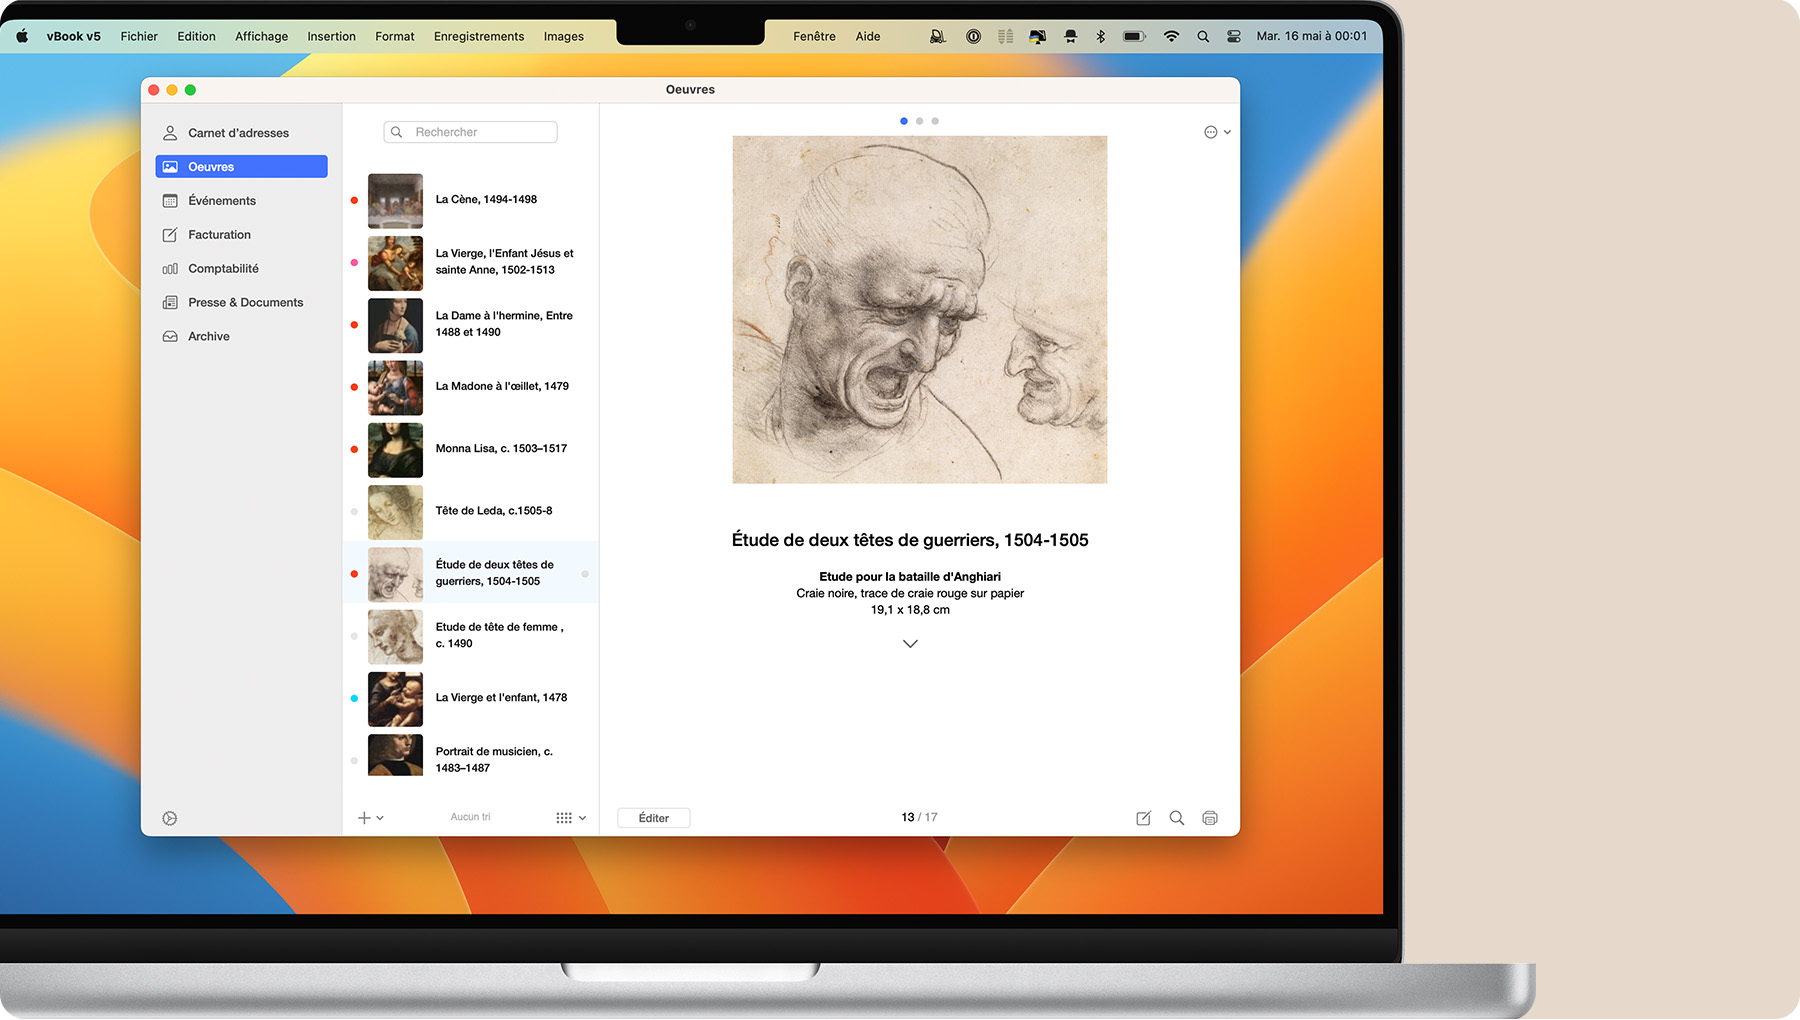Click the print icon in detail footer
1800x1020 pixels.
tap(1210, 818)
